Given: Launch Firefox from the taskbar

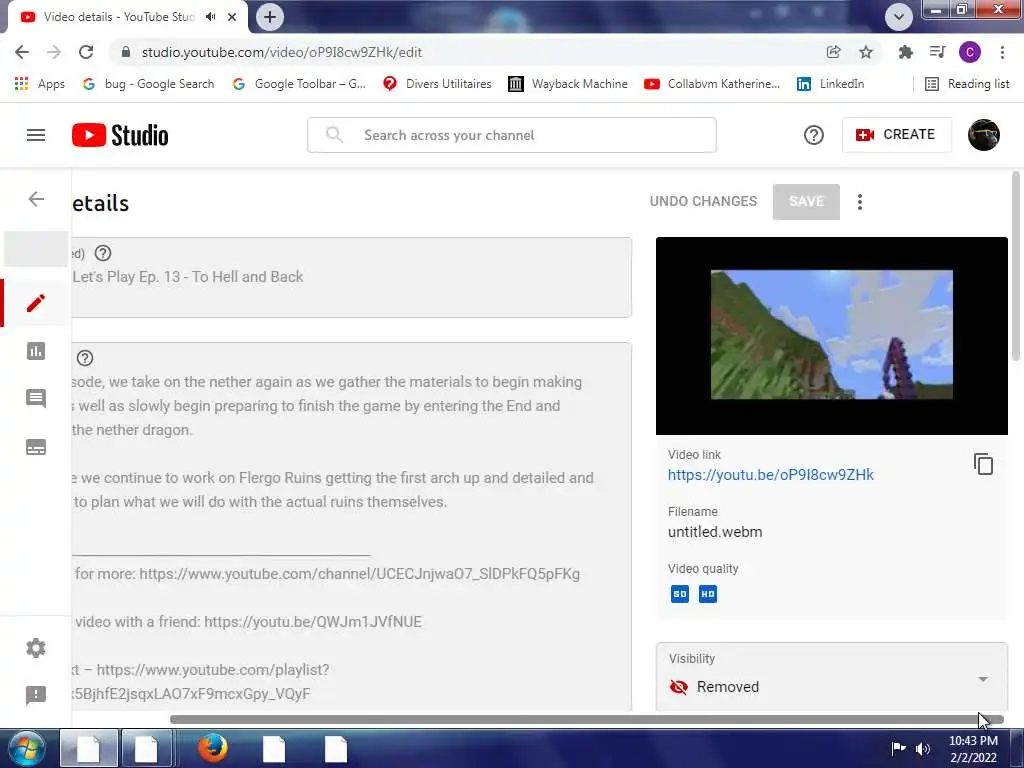Looking at the screenshot, I should tap(213, 748).
